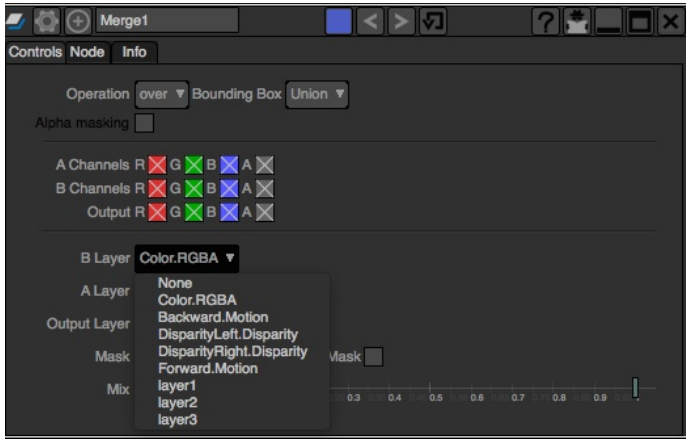Choose DisparityRight.Disparity from the list

(232, 352)
